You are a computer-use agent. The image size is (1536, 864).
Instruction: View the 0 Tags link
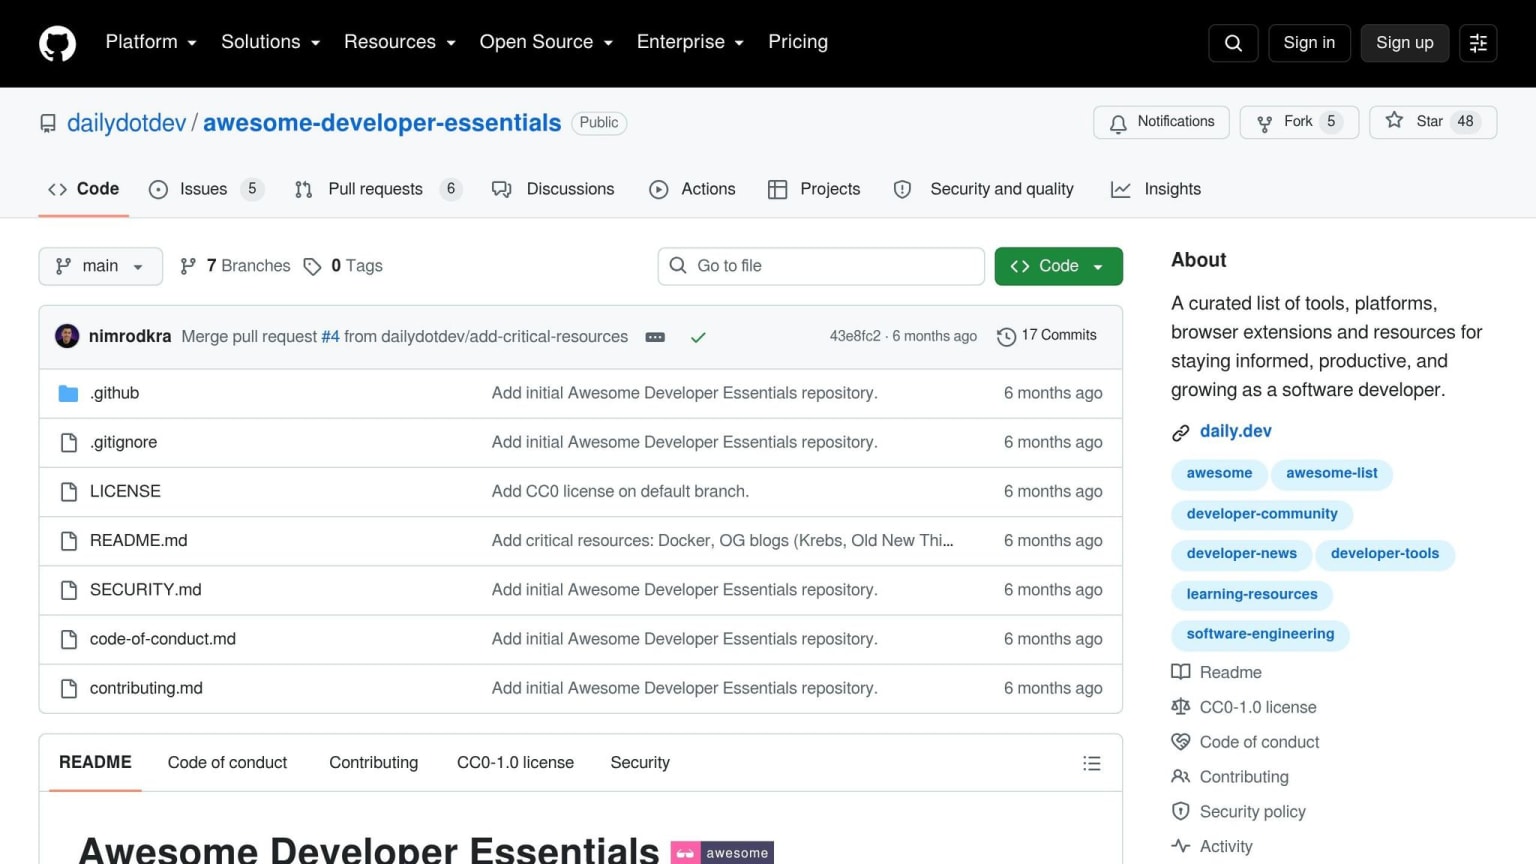pyautogui.click(x=343, y=266)
